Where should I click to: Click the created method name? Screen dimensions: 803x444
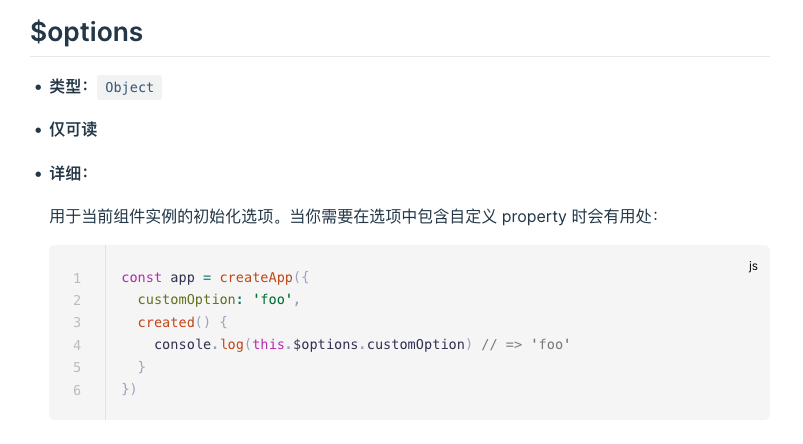pyautogui.click(x=166, y=322)
